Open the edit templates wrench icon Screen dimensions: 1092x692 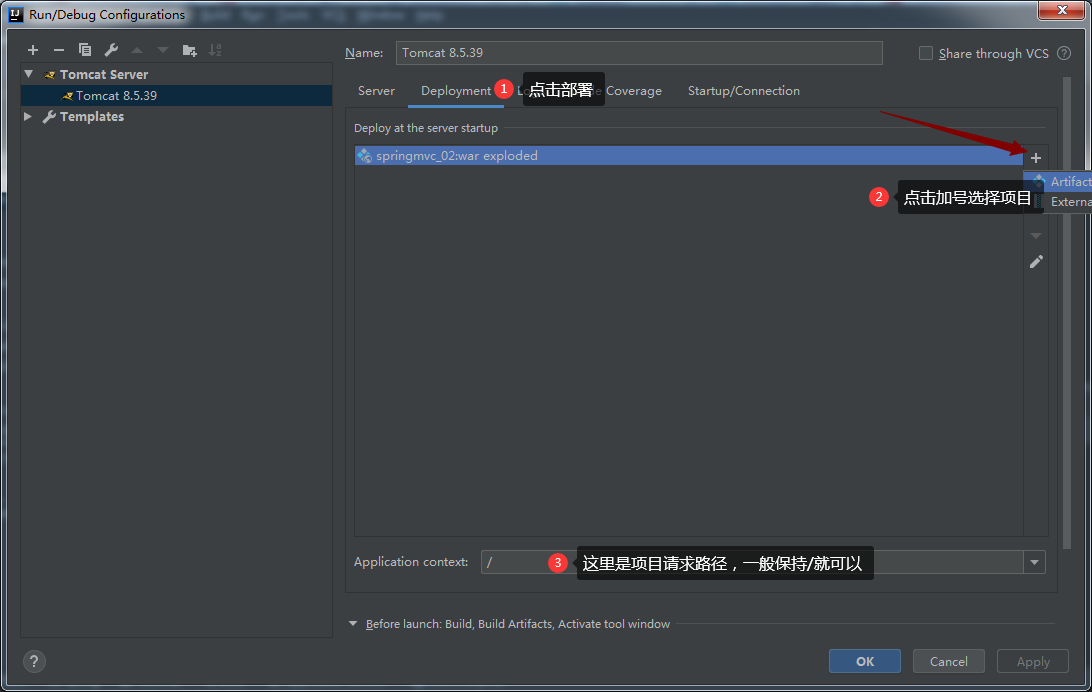[x=111, y=50]
